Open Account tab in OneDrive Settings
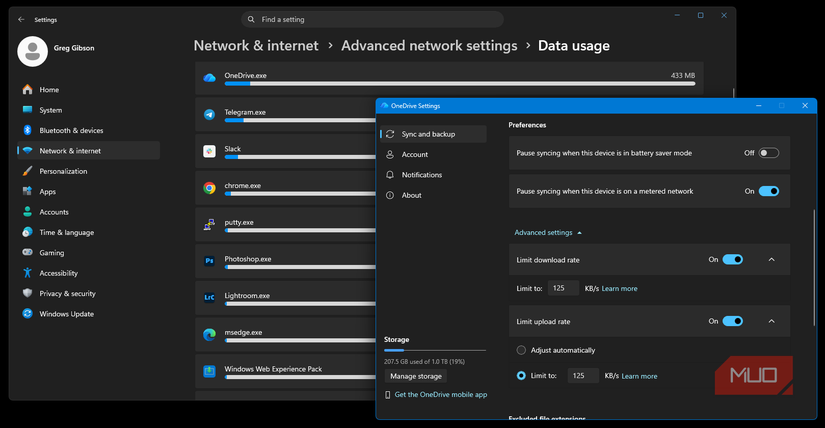The image size is (825, 428). click(434, 155)
